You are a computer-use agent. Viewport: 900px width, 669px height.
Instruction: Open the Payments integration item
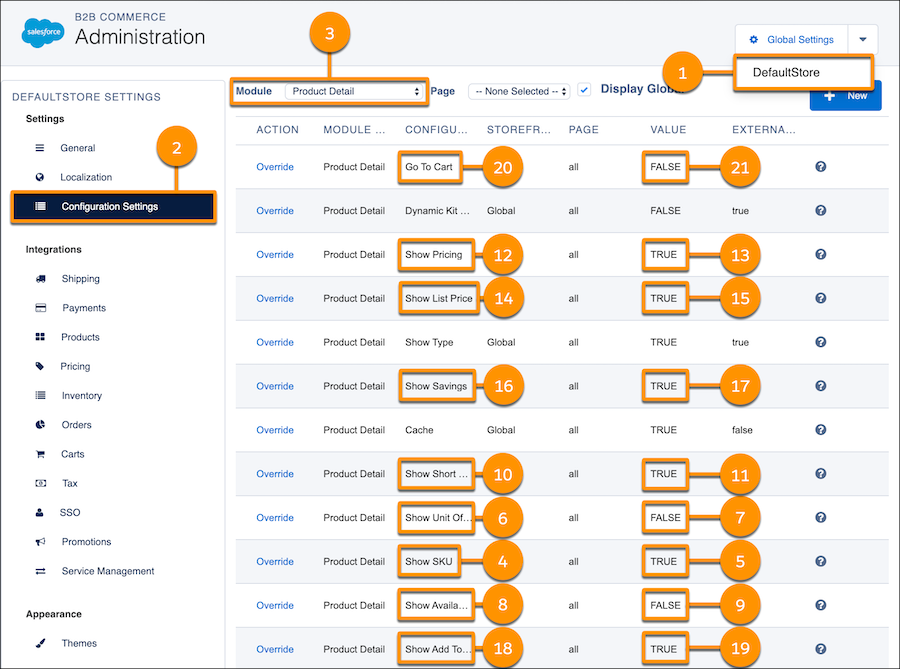84,308
